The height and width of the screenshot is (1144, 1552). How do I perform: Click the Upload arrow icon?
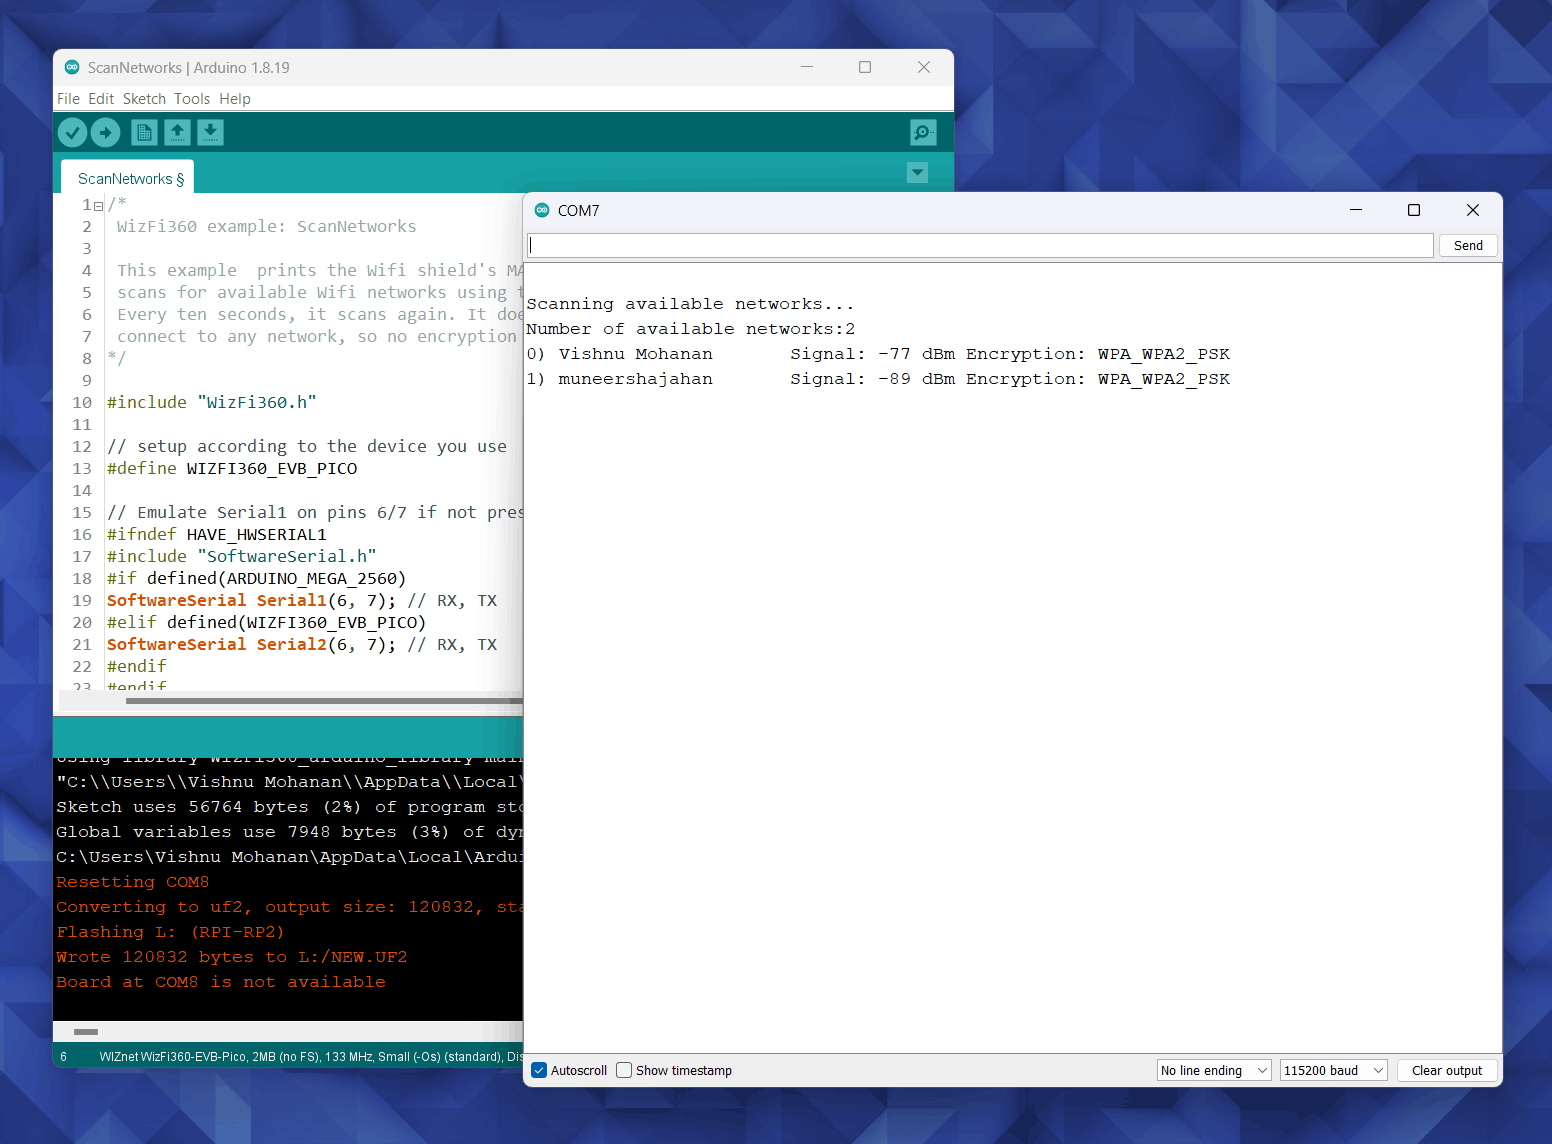pyautogui.click(x=106, y=132)
